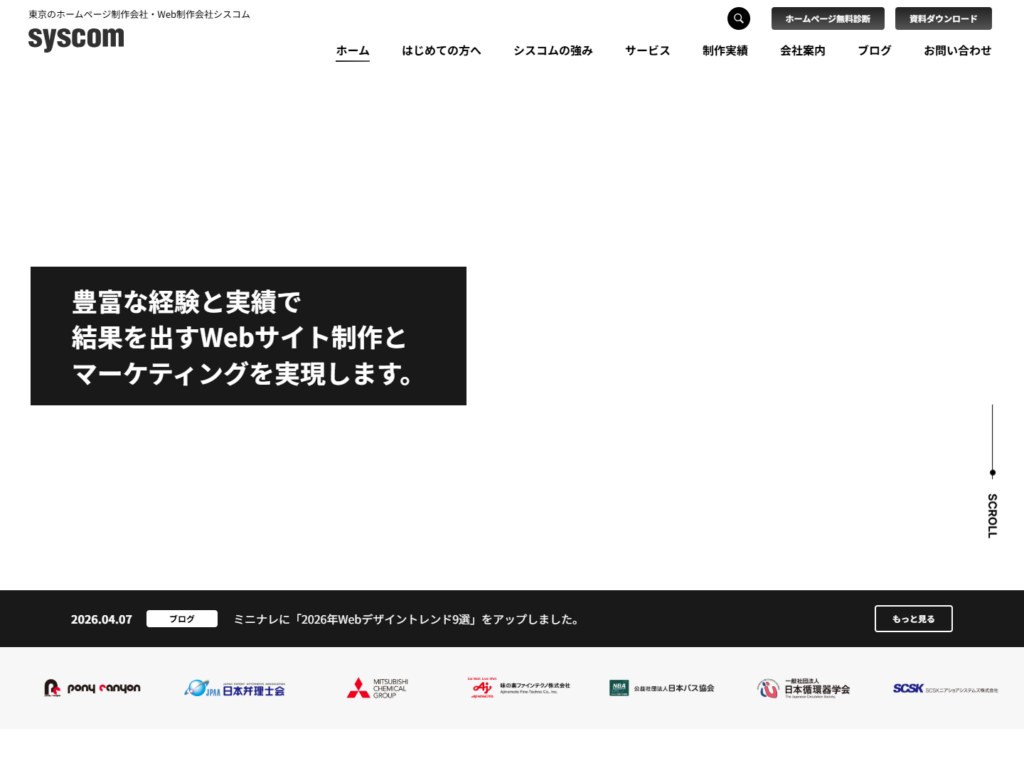Screen dimensions: 1024x768
Task: Click the ブログ navigation link
Action: (874, 51)
